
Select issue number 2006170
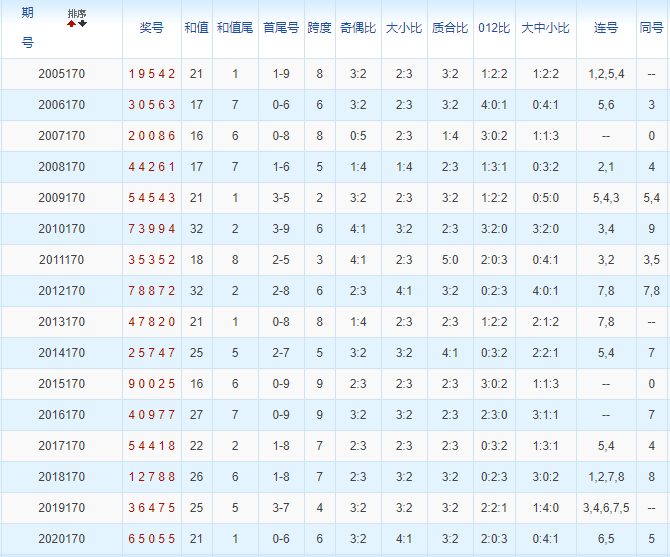(x=62, y=105)
